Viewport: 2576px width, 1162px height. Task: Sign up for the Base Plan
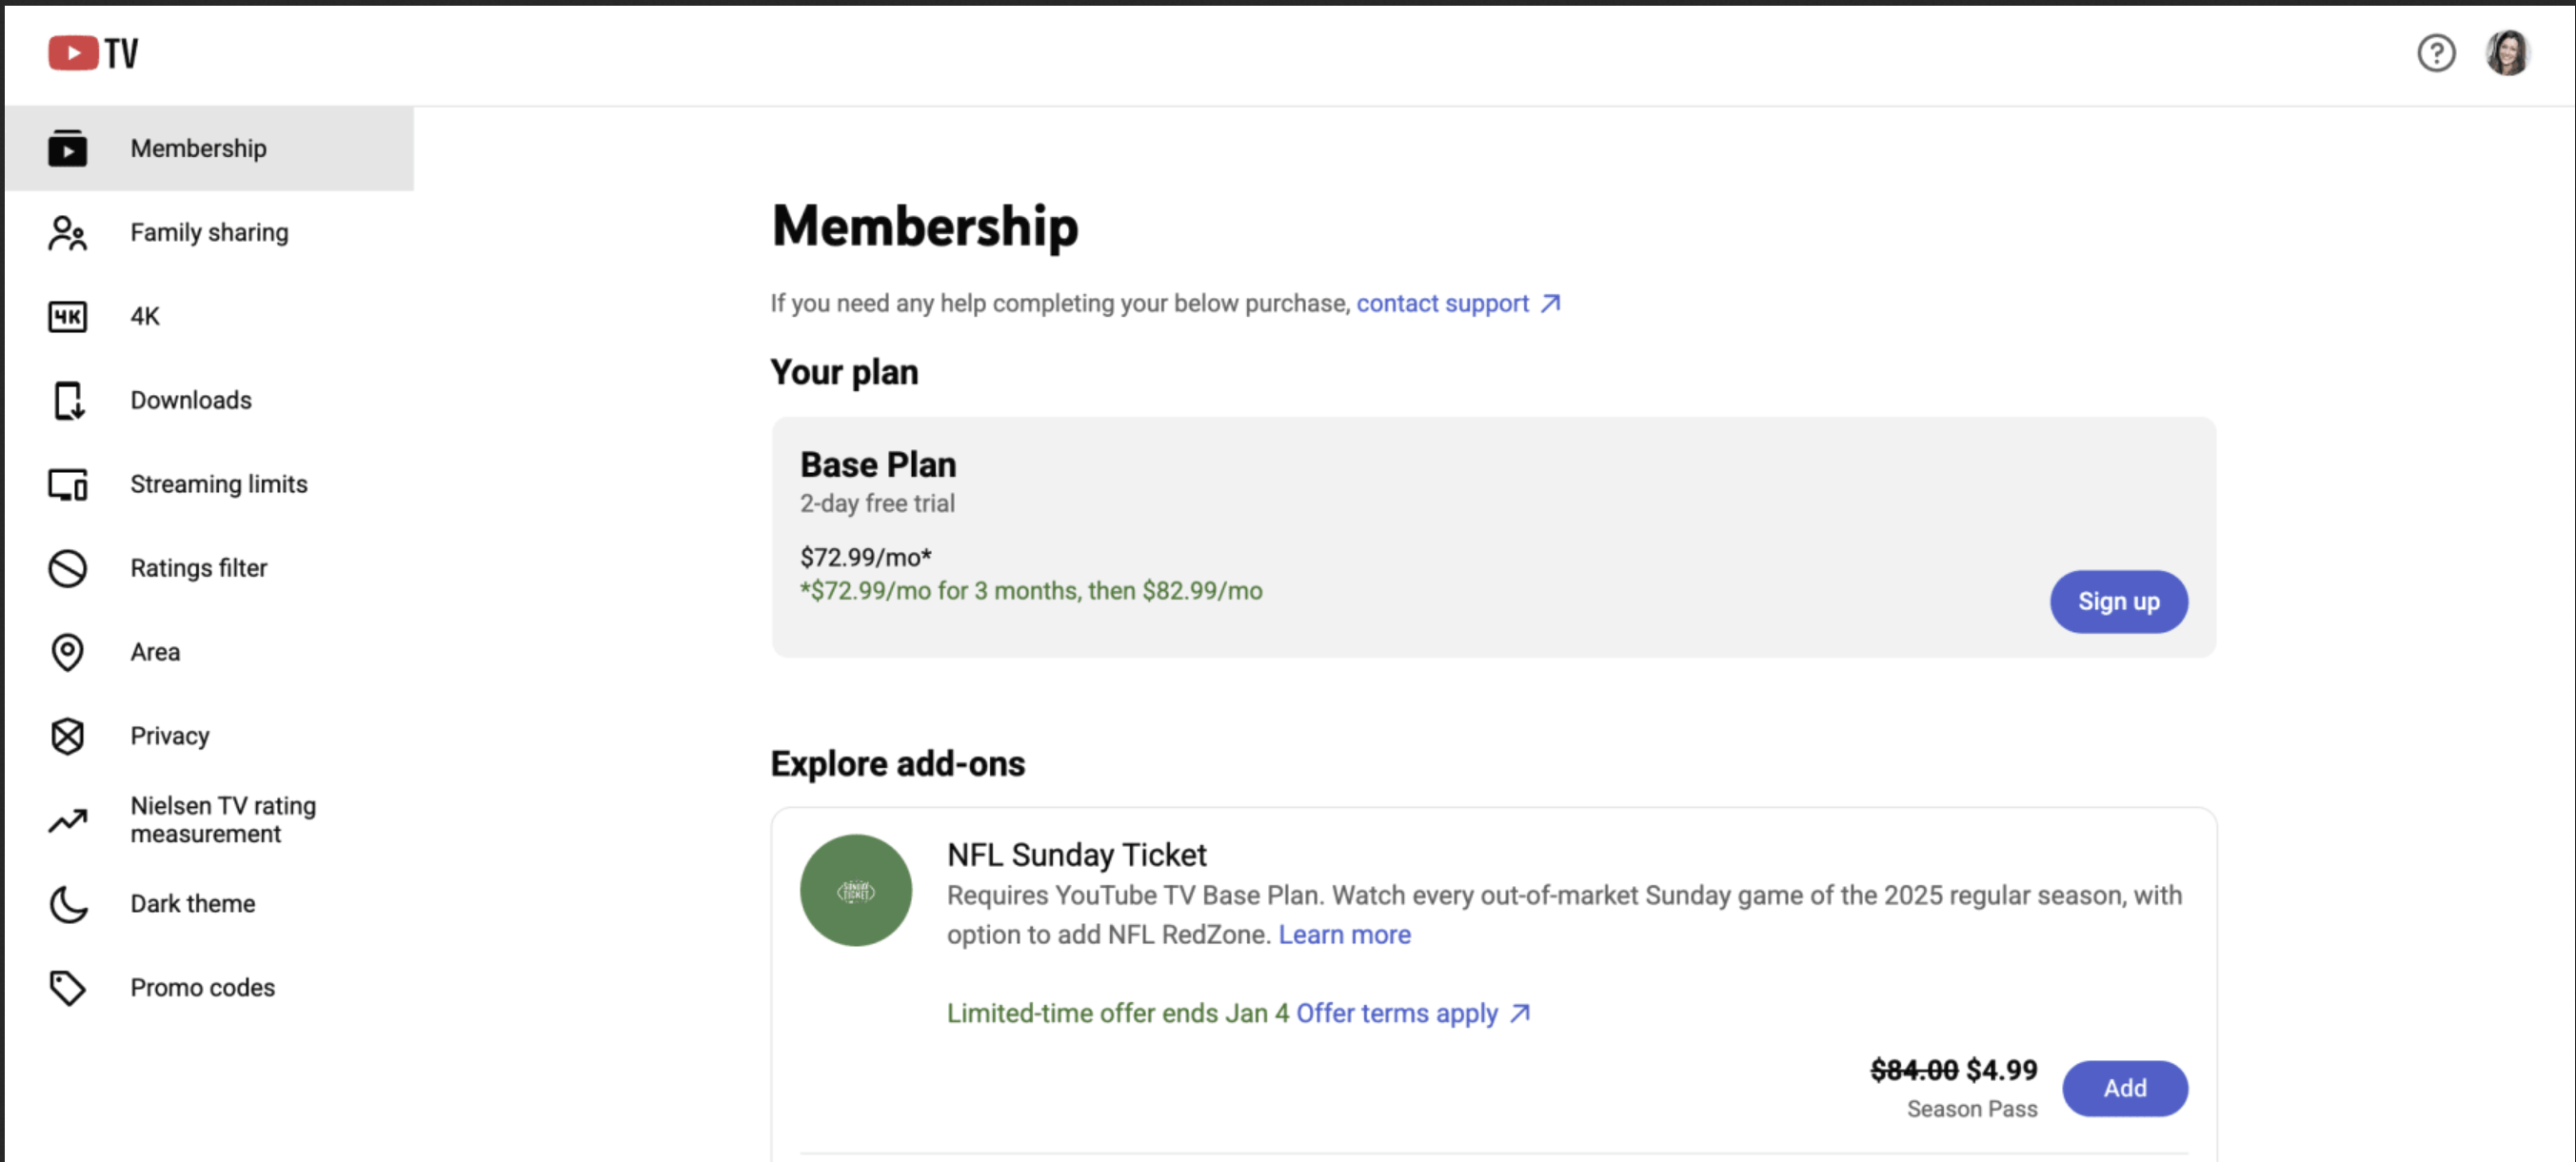pos(2118,602)
